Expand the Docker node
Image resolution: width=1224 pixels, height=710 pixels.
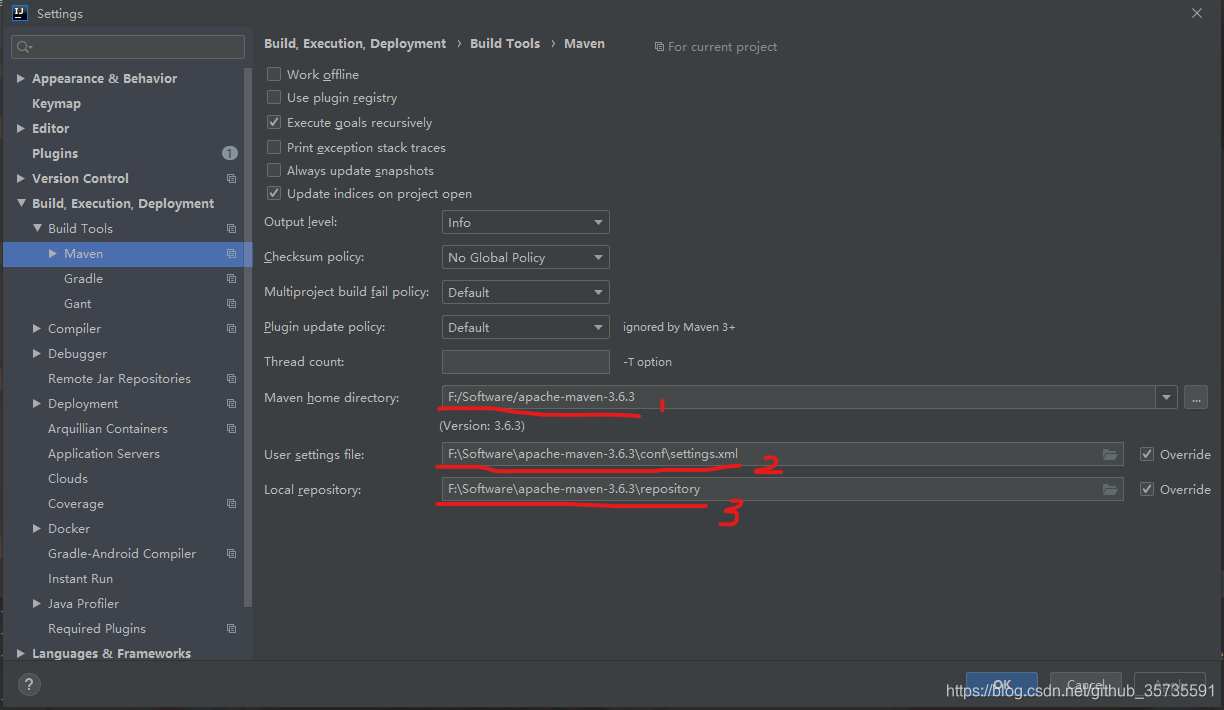[37, 529]
